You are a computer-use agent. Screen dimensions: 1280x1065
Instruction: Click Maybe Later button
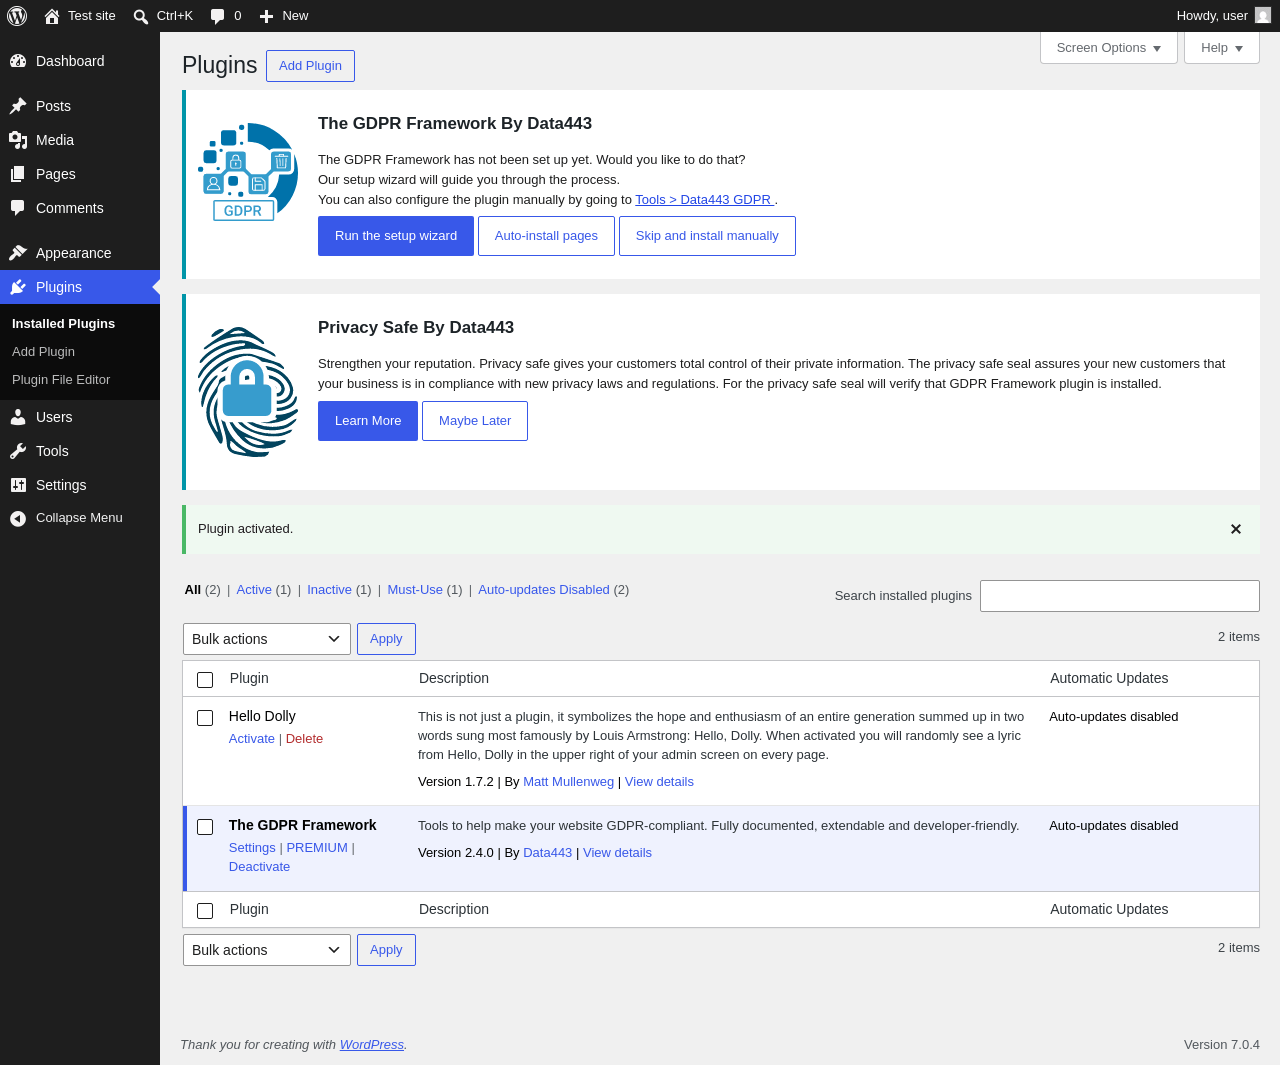tap(475, 421)
